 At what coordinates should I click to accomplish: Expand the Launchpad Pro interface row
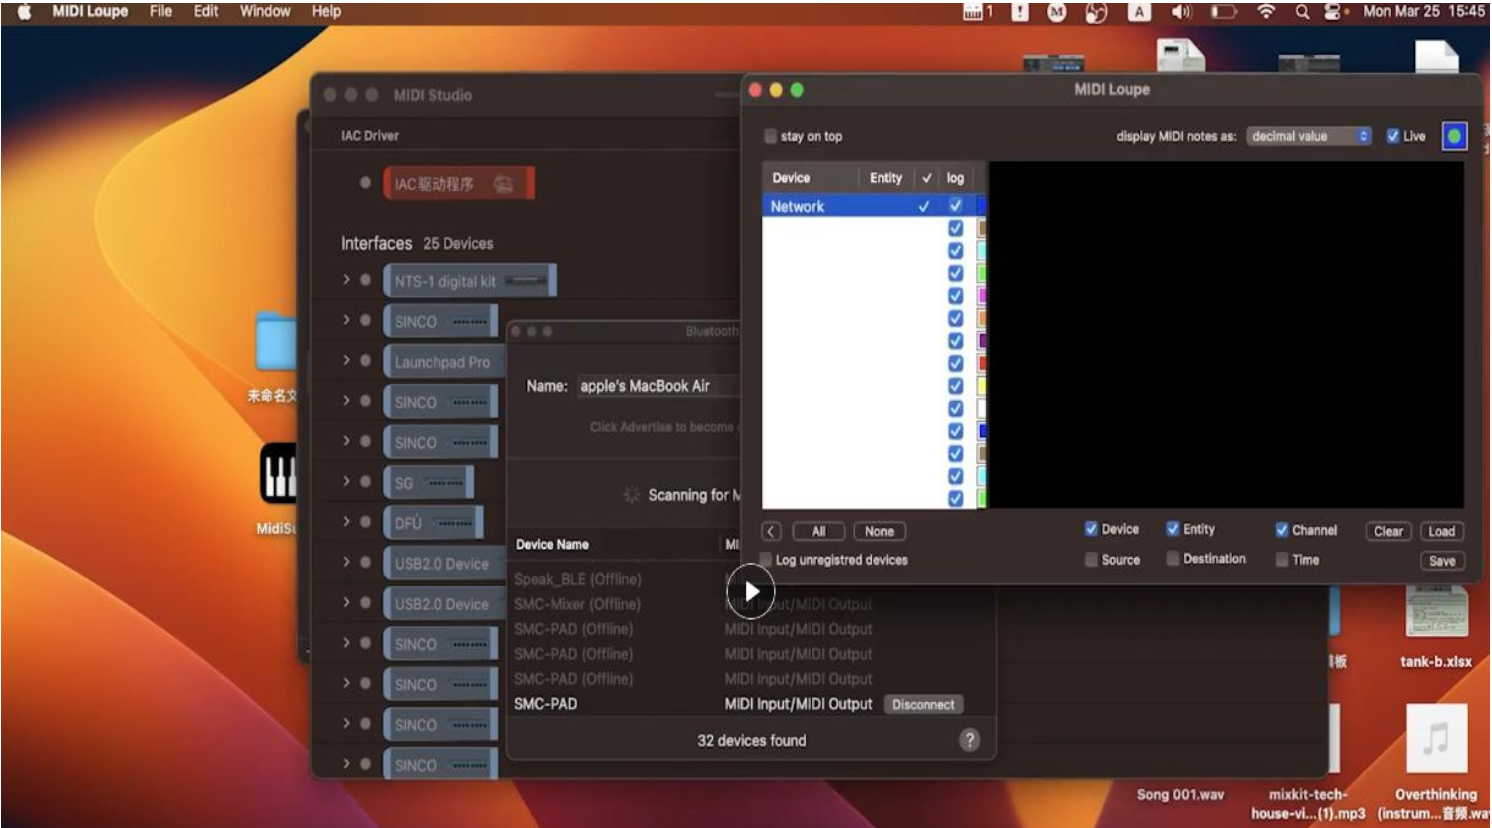346,360
